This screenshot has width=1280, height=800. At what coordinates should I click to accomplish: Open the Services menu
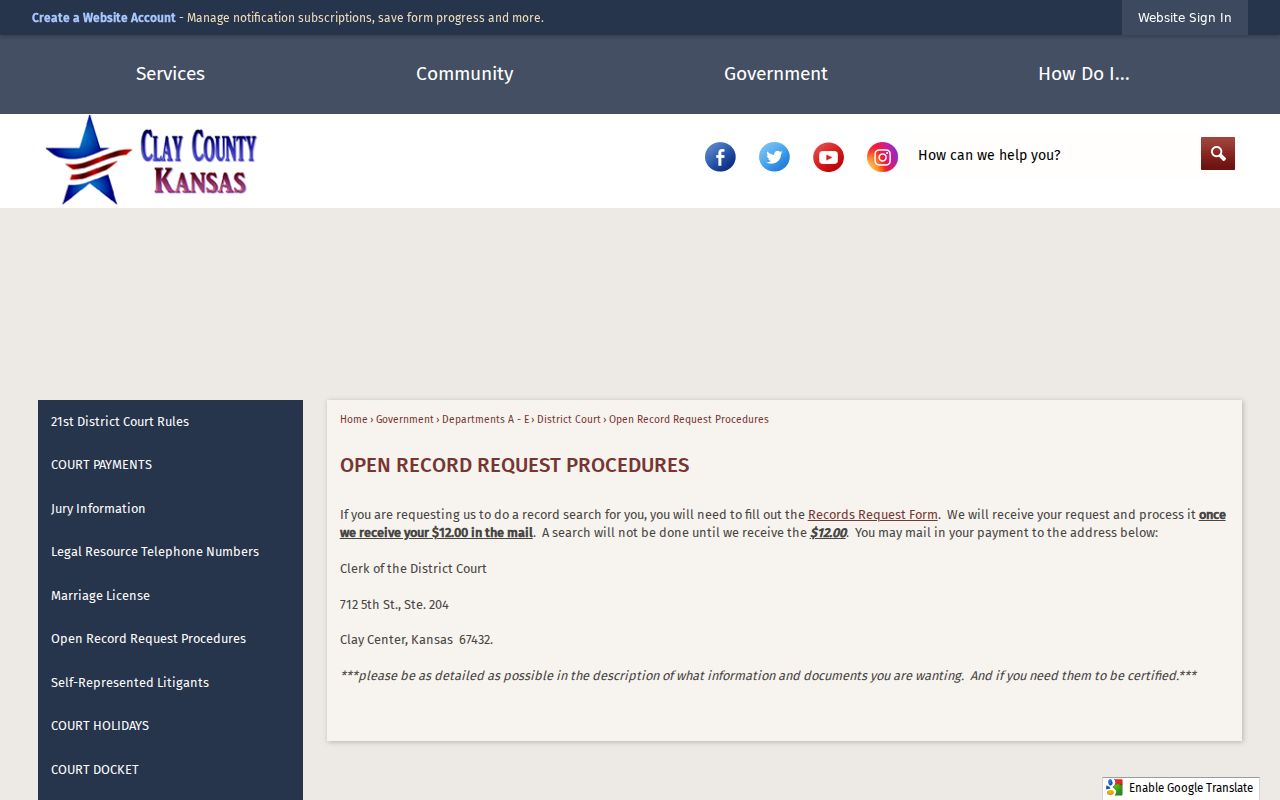(170, 74)
